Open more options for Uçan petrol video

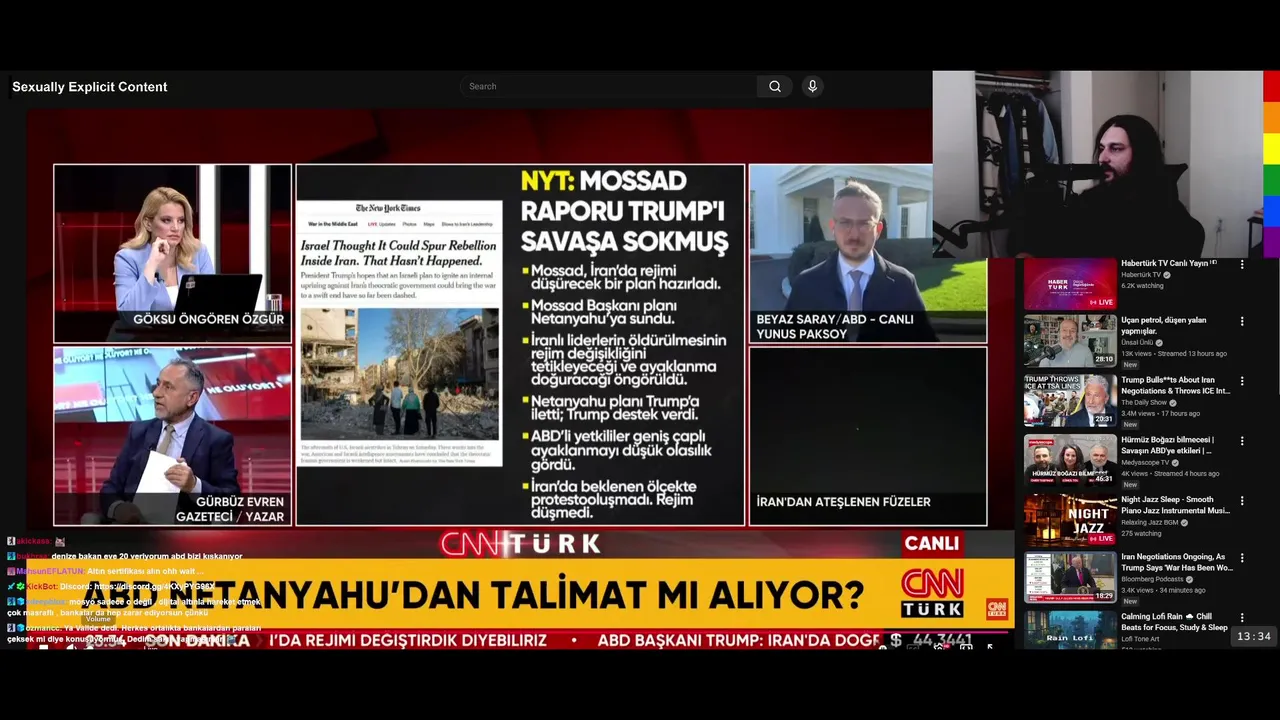[1242, 321]
